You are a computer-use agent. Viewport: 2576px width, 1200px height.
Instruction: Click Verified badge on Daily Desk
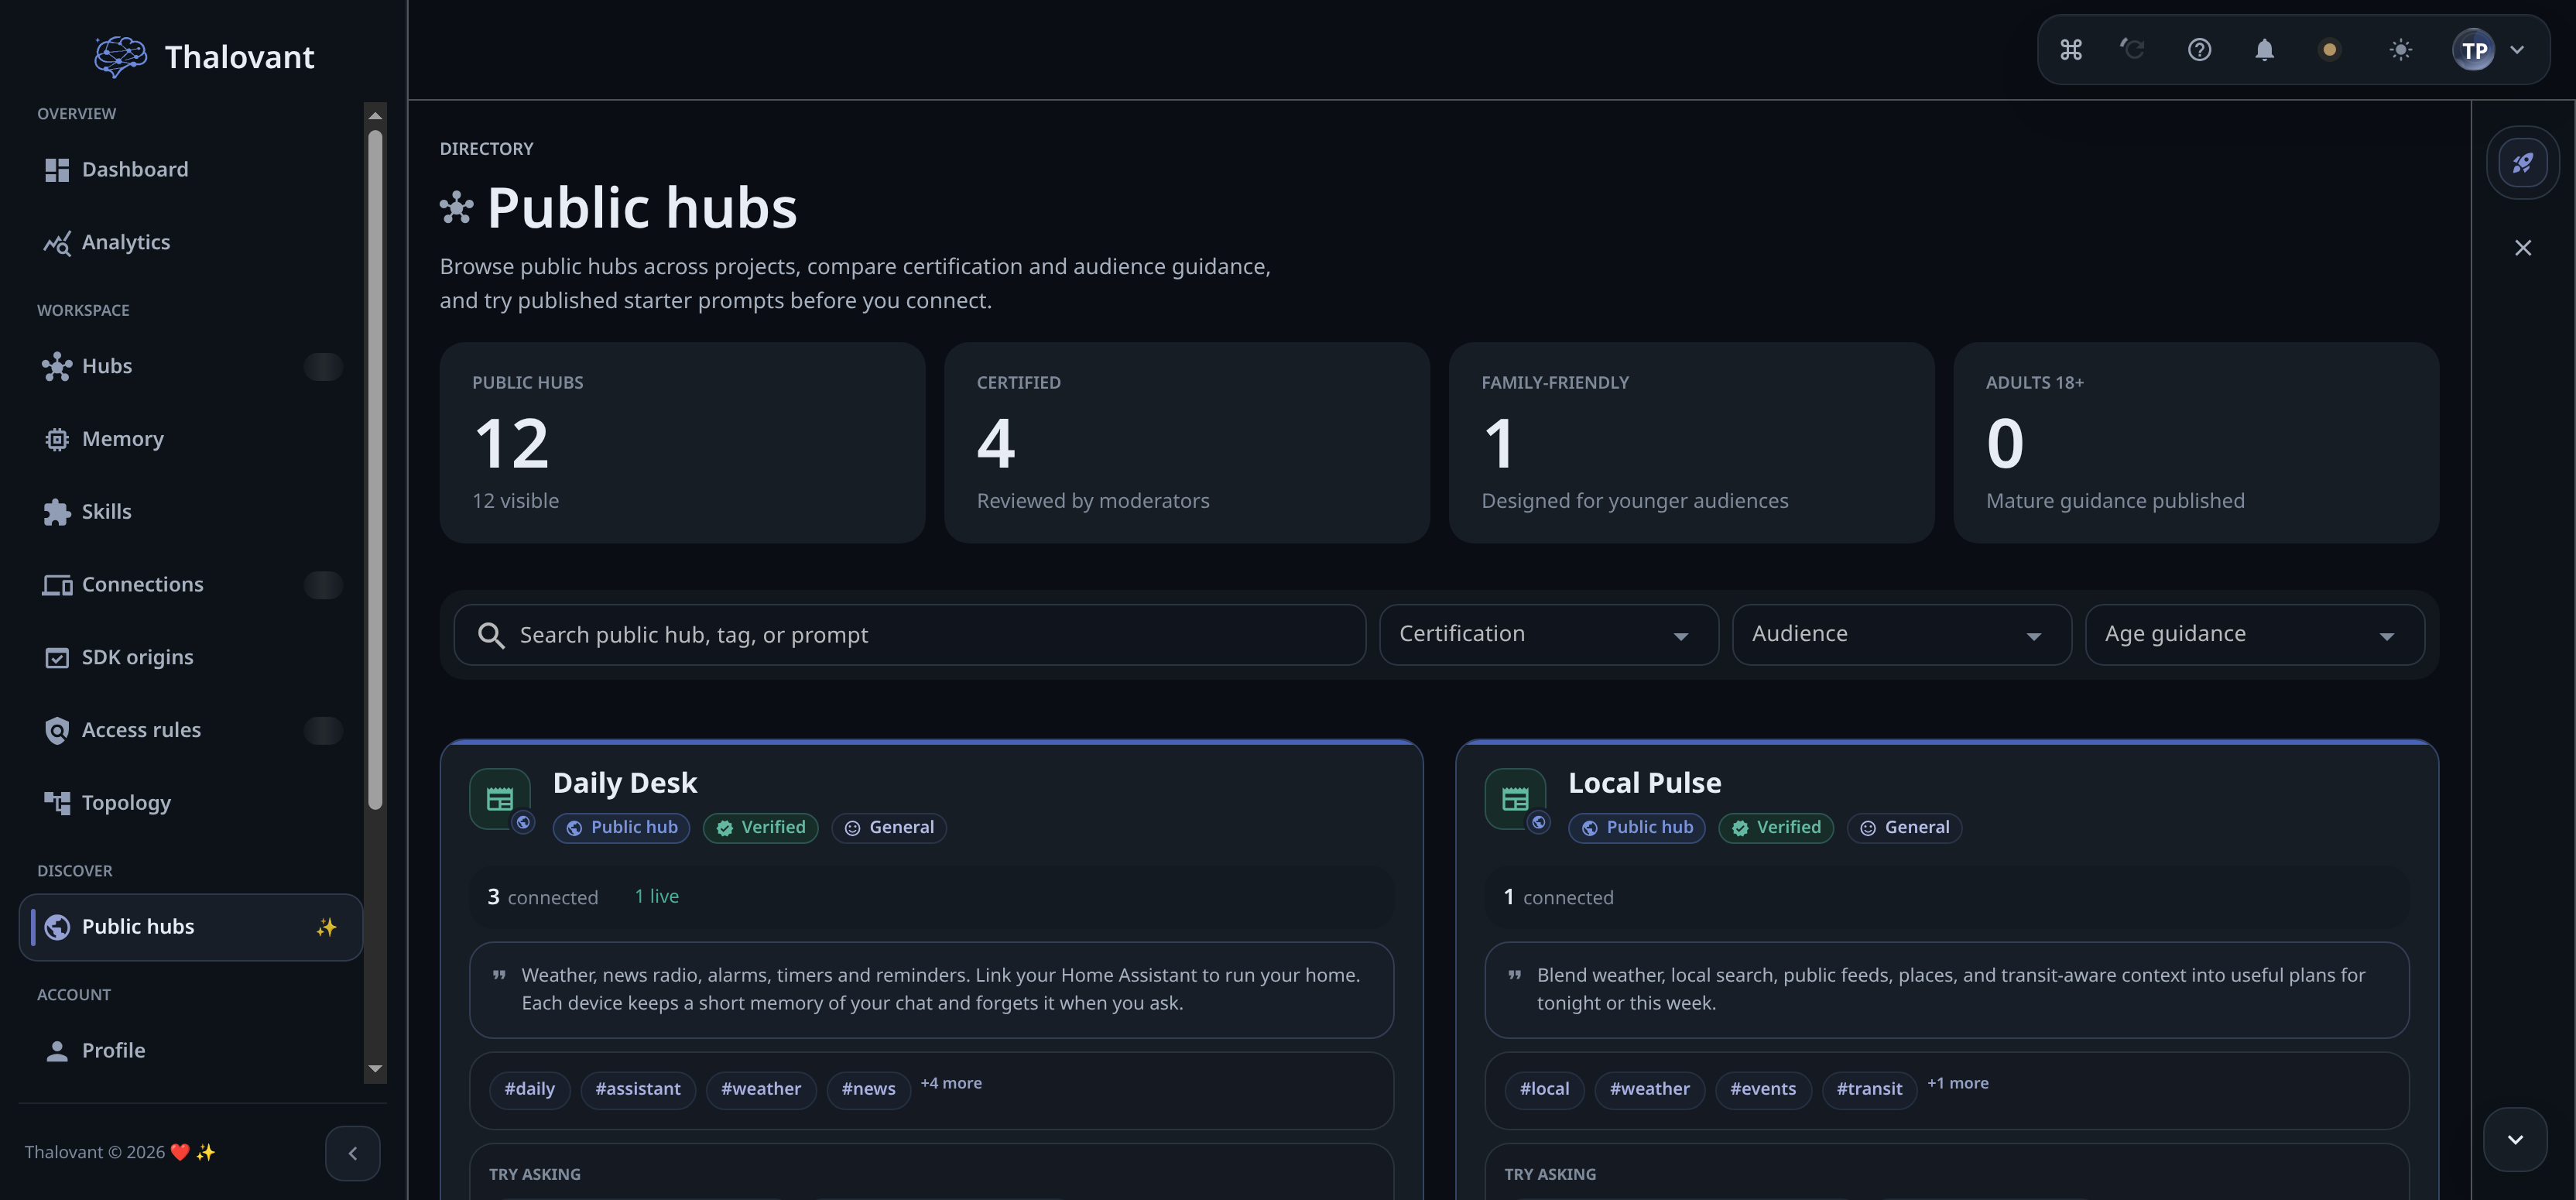click(x=760, y=828)
